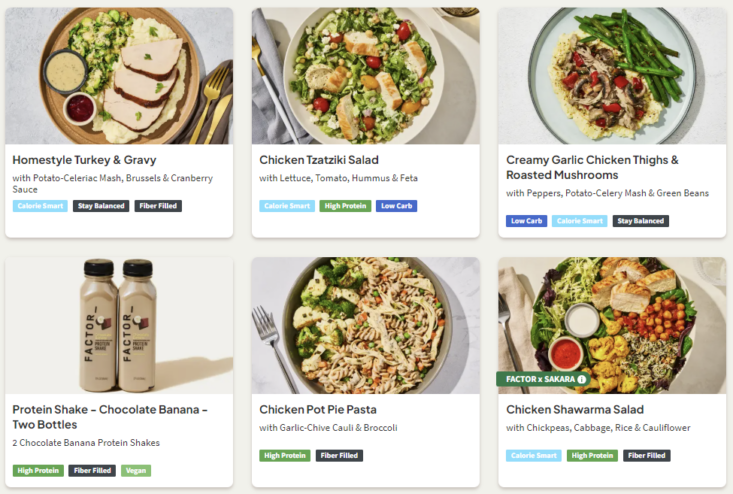Open the Protein Shake bottles image
733x494 pixels.
[119, 325]
